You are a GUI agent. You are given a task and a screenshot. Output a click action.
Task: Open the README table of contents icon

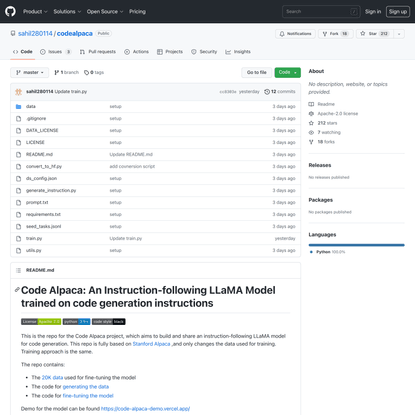pos(19,270)
